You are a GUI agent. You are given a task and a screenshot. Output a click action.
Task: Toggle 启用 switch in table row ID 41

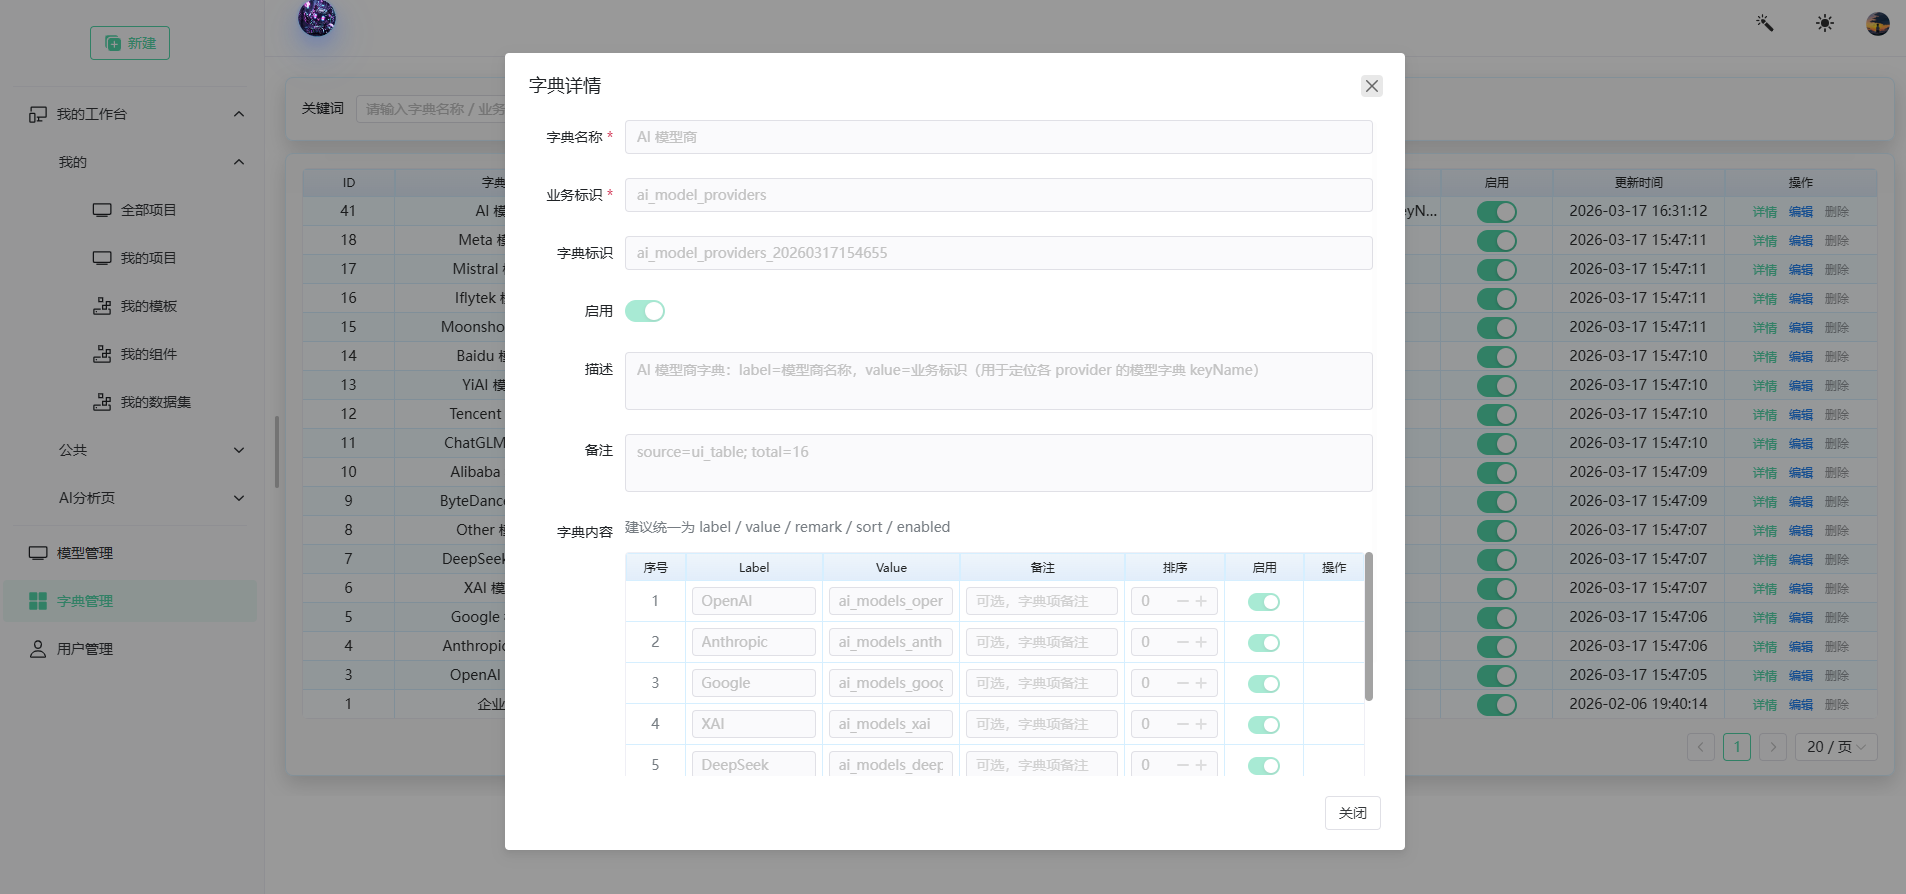(x=1497, y=212)
